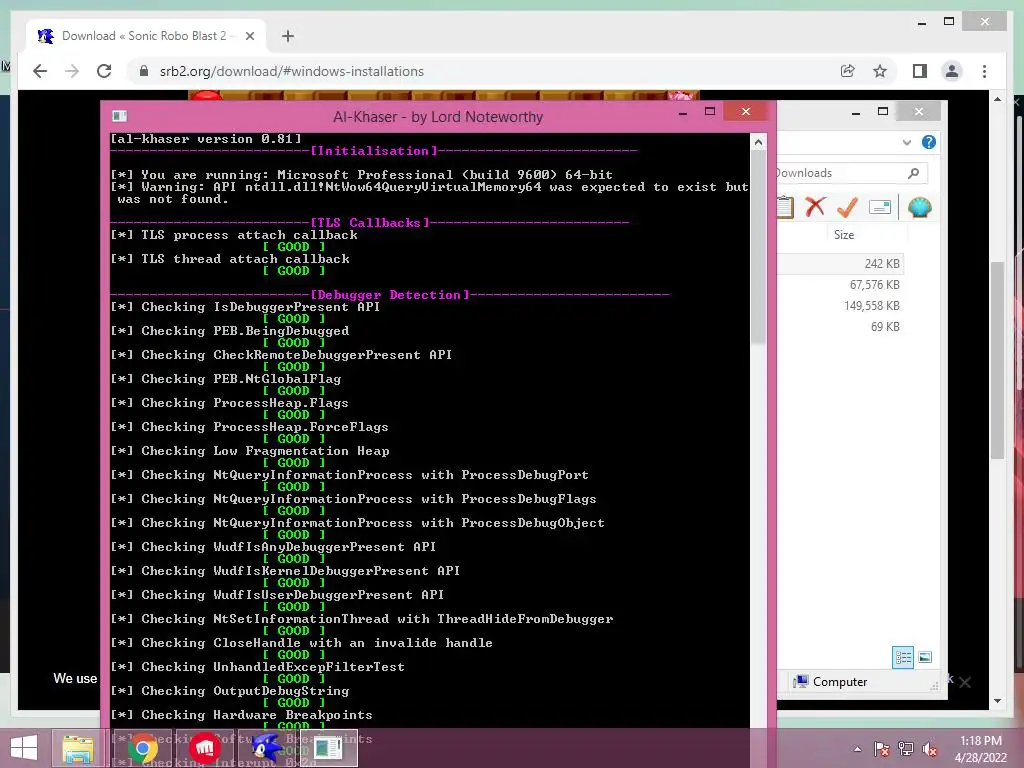Open taskbar clock 1:18 PM
Screen dimensions: 1024x768
[x=980, y=749]
